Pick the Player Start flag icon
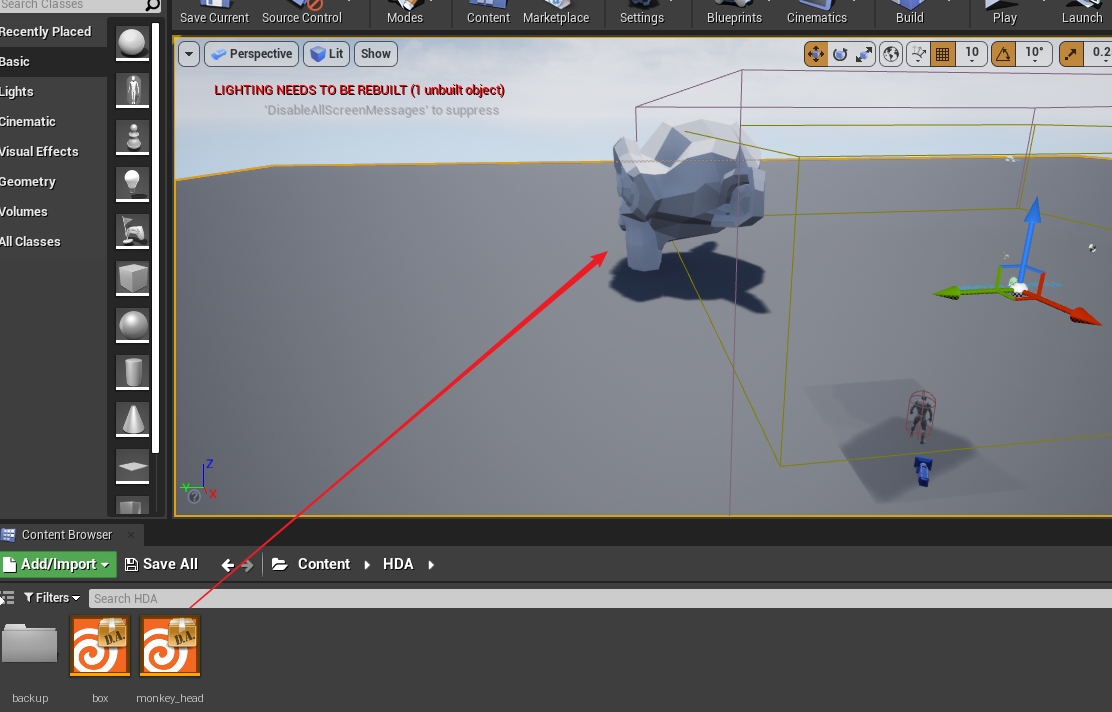 tap(133, 230)
